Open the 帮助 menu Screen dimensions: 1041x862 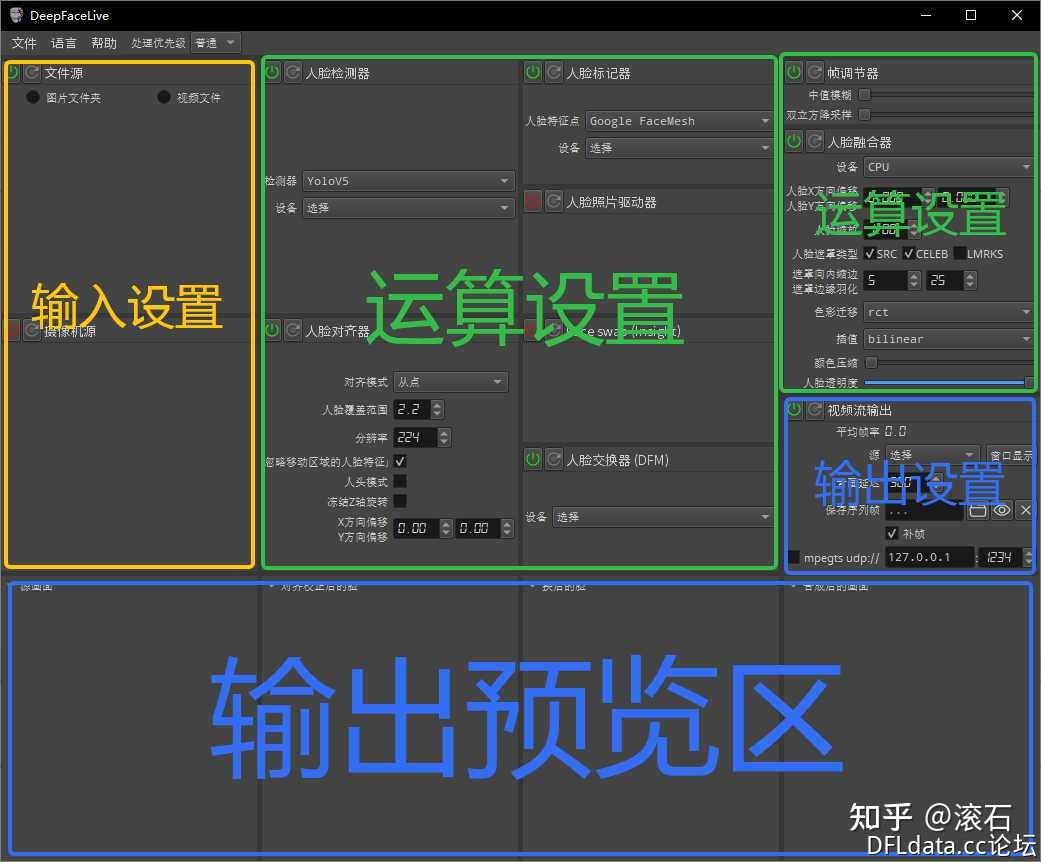coord(104,42)
